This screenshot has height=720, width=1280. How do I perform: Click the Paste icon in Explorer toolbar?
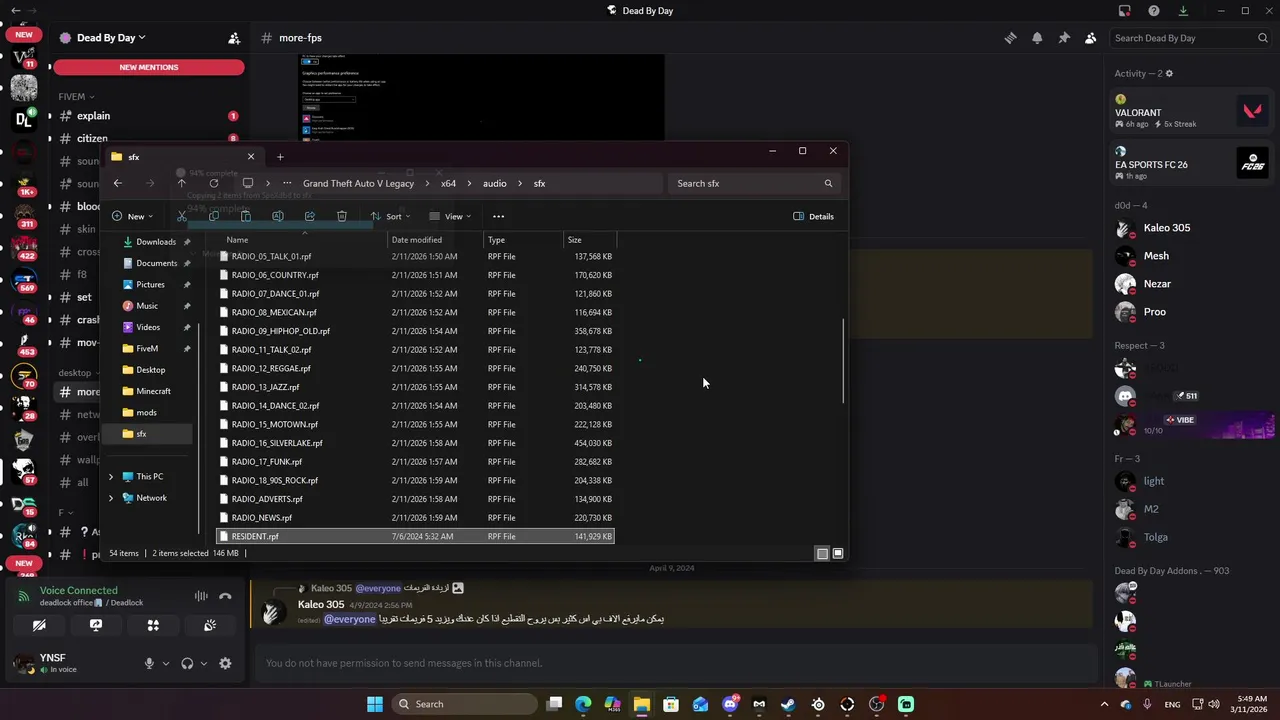[x=246, y=216]
